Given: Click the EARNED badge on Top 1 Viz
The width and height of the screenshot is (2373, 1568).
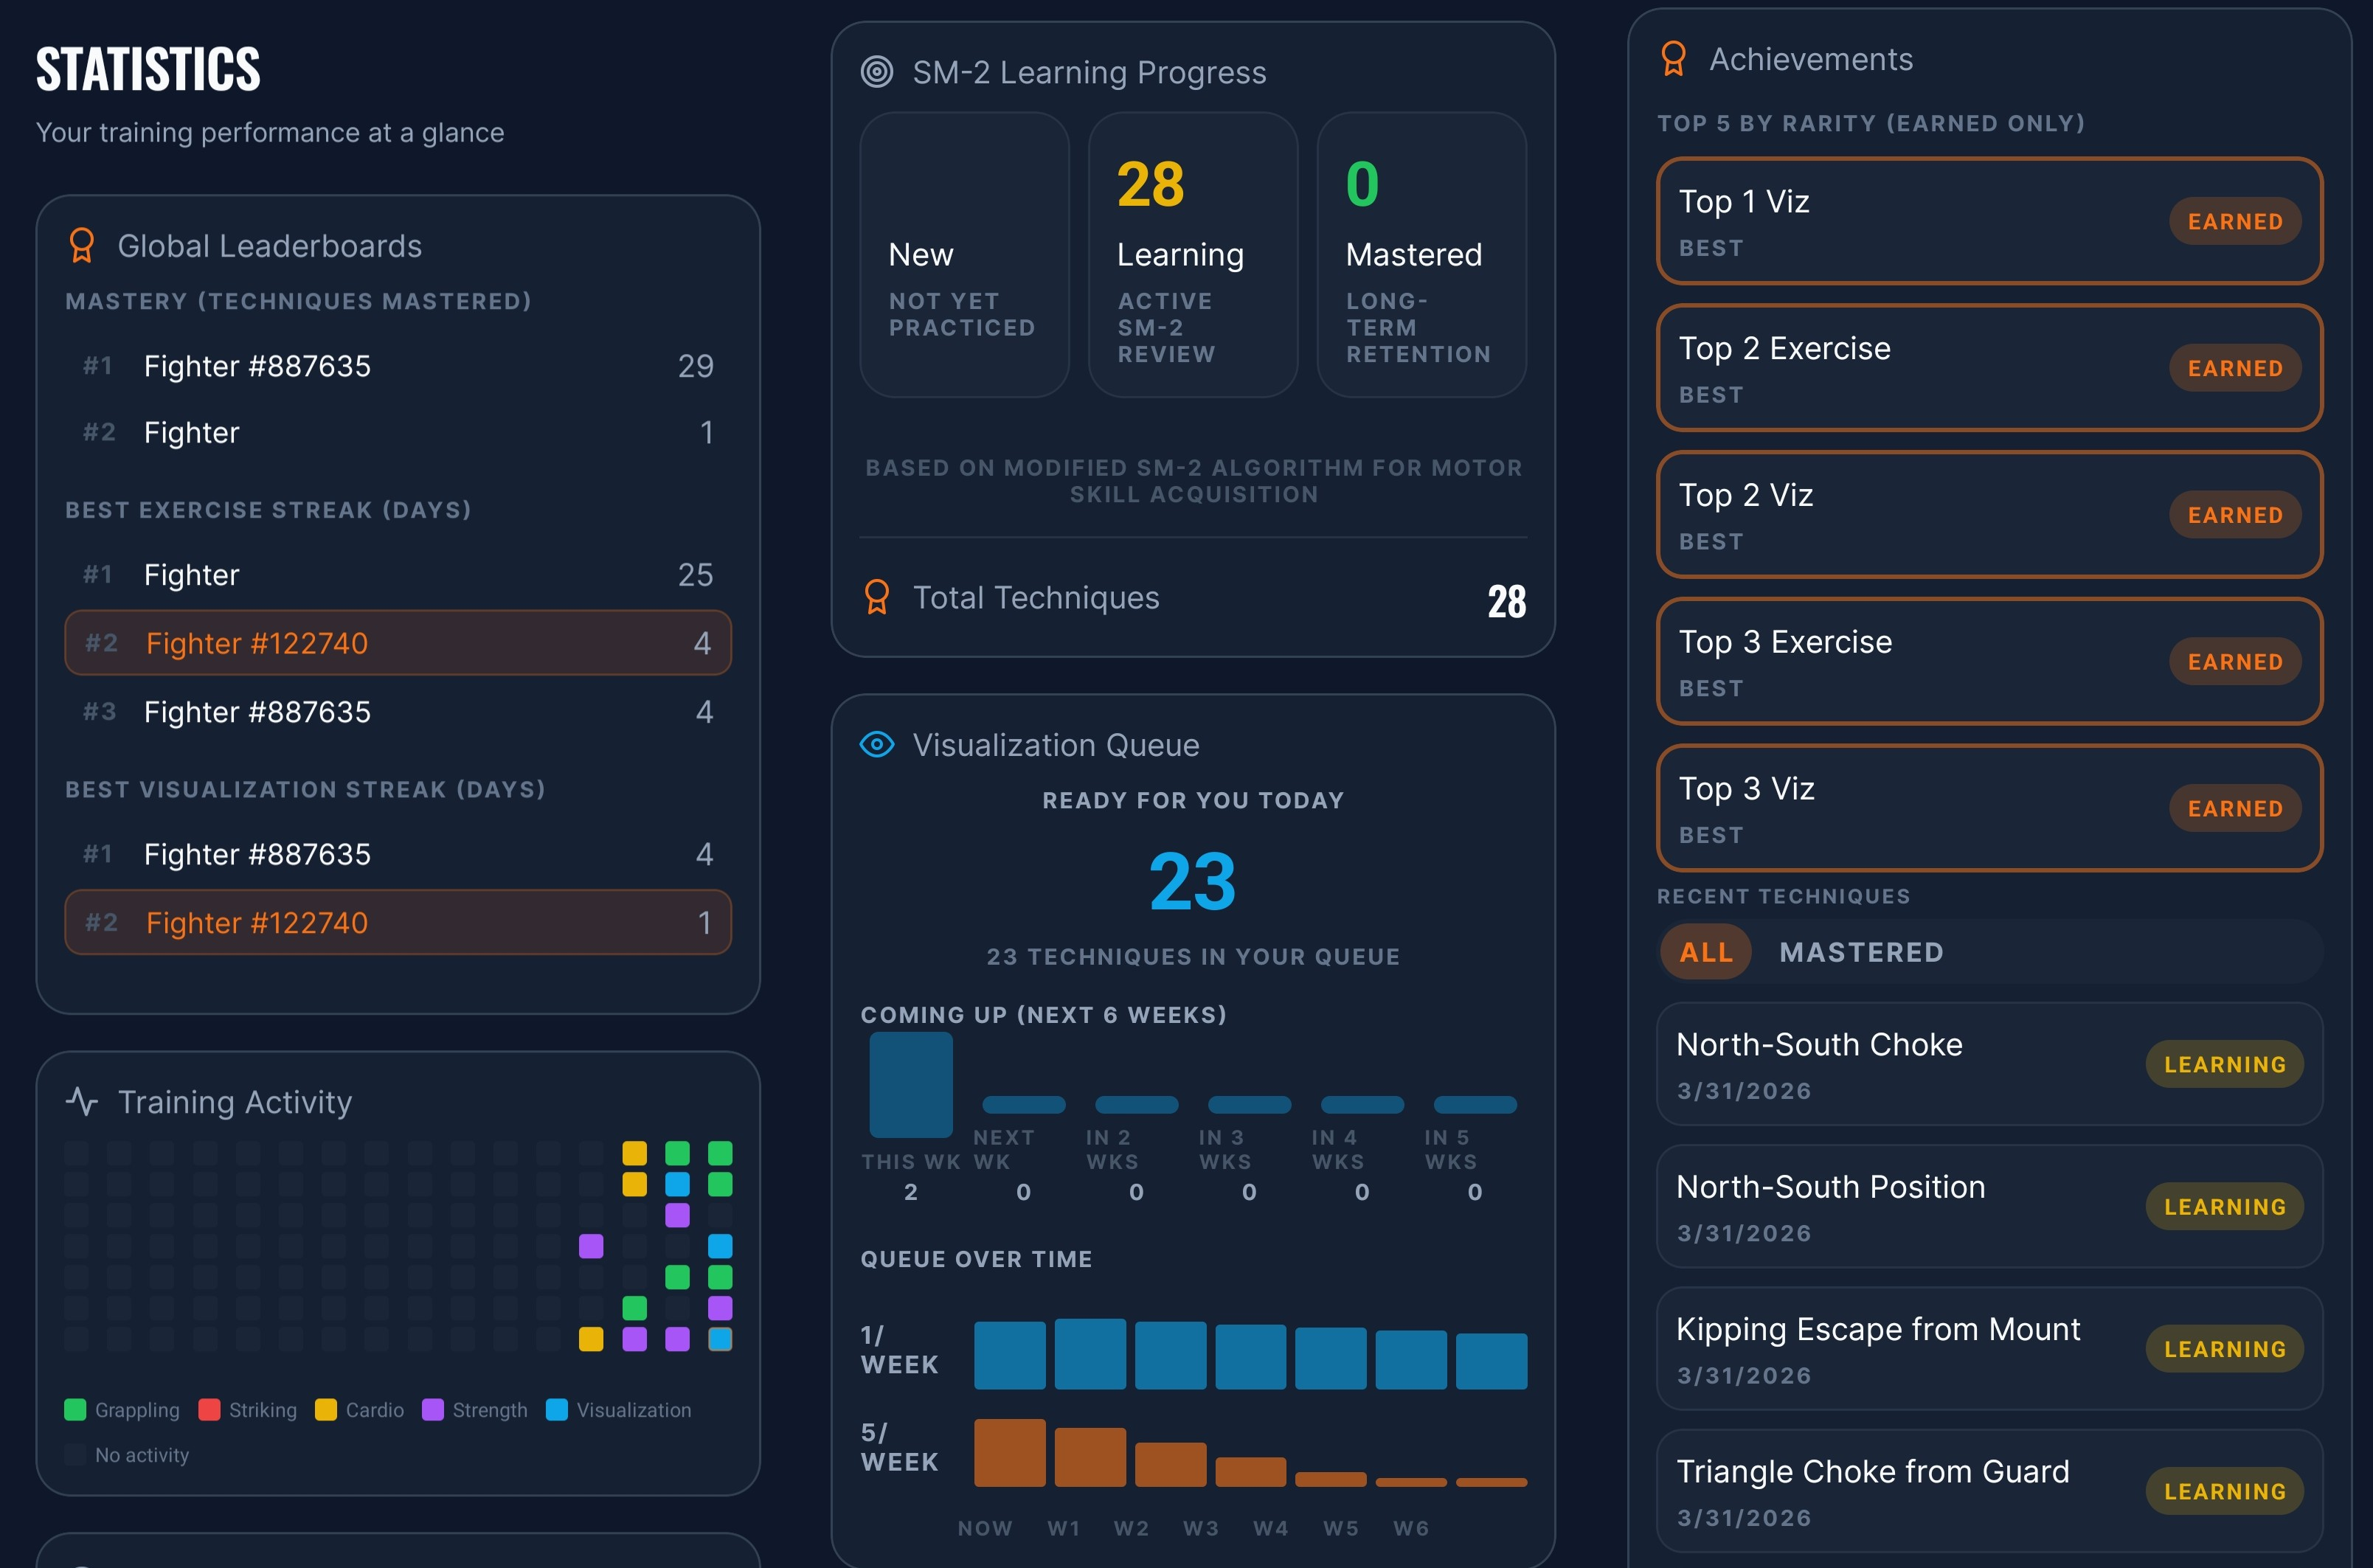Looking at the screenshot, I should [x=2234, y=221].
